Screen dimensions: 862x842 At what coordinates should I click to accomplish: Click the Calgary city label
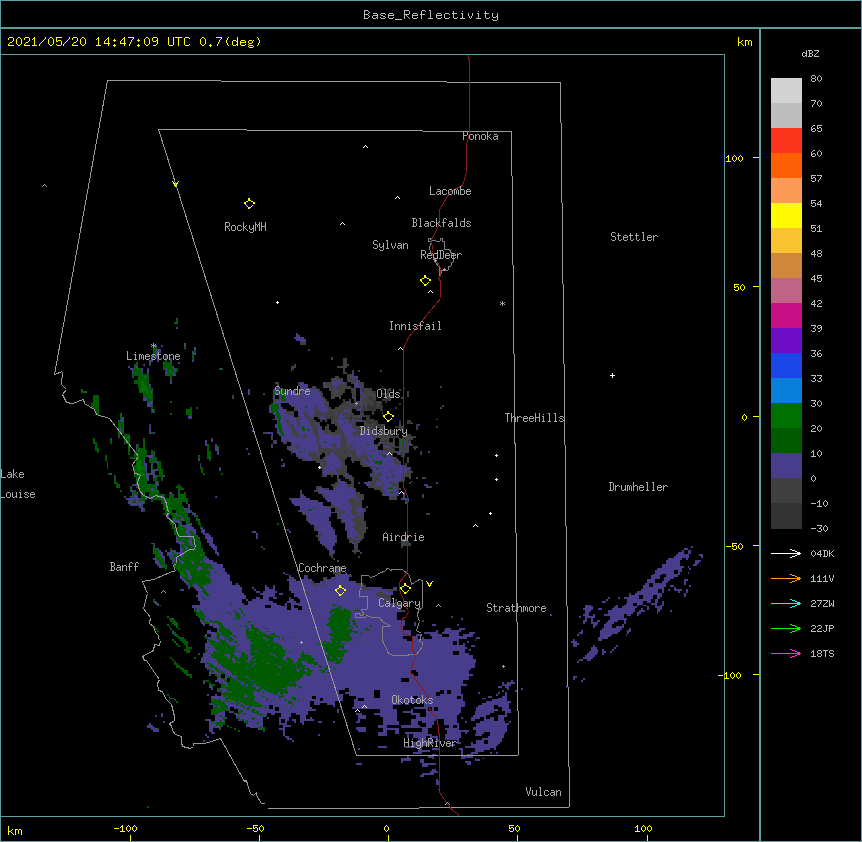(x=400, y=603)
